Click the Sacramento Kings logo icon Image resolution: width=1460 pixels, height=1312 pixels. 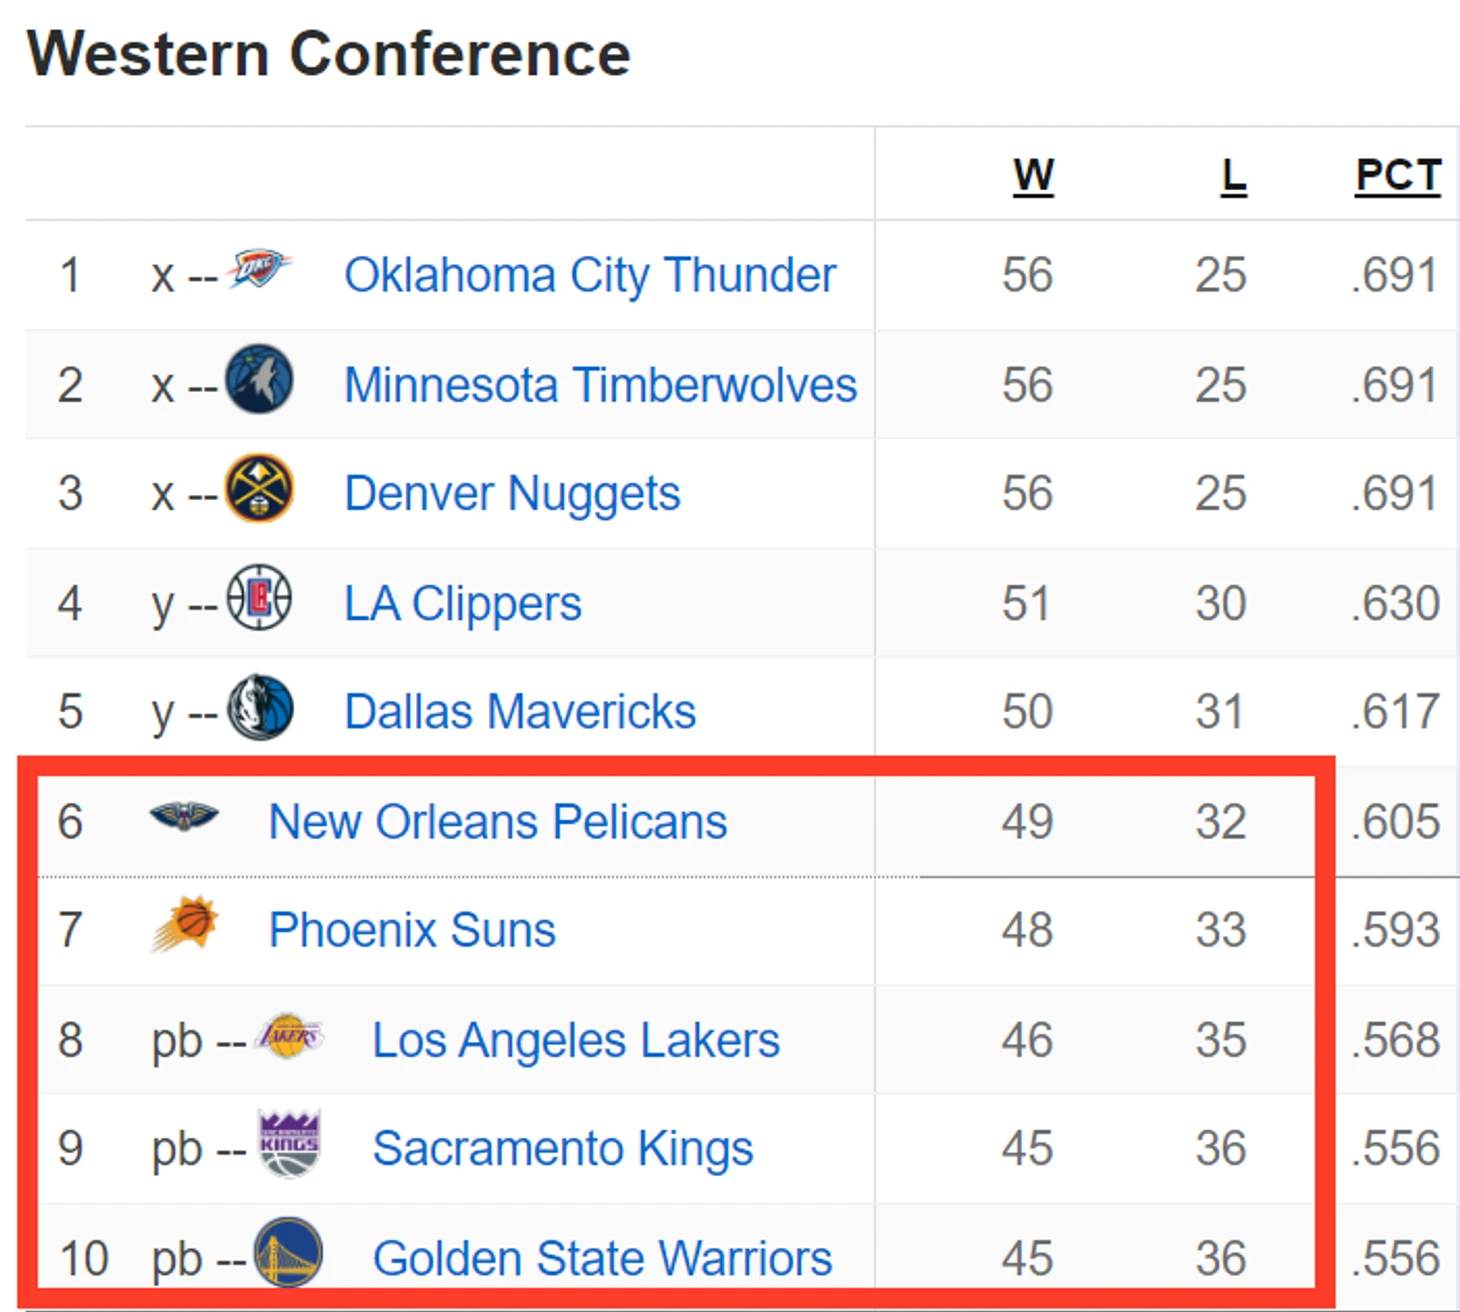[x=289, y=1144]
